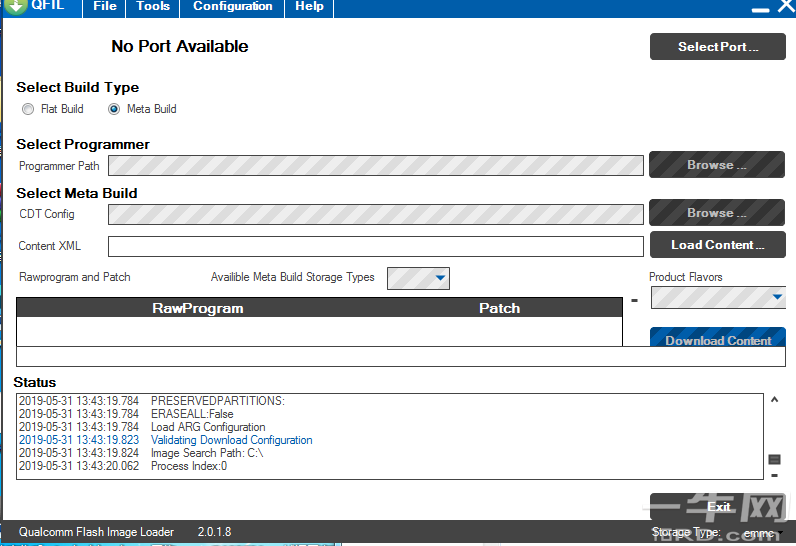Screen dimensions: 796x546
Task: Open the Configuration menu
Action: point(232,7)
